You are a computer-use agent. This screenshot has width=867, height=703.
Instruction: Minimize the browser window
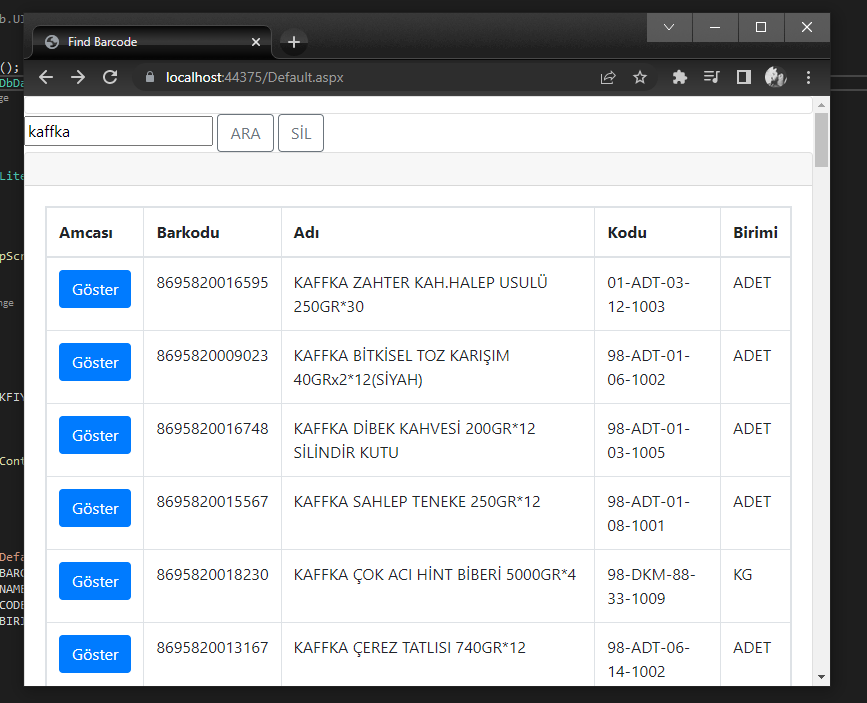click(x=715, y=27)
